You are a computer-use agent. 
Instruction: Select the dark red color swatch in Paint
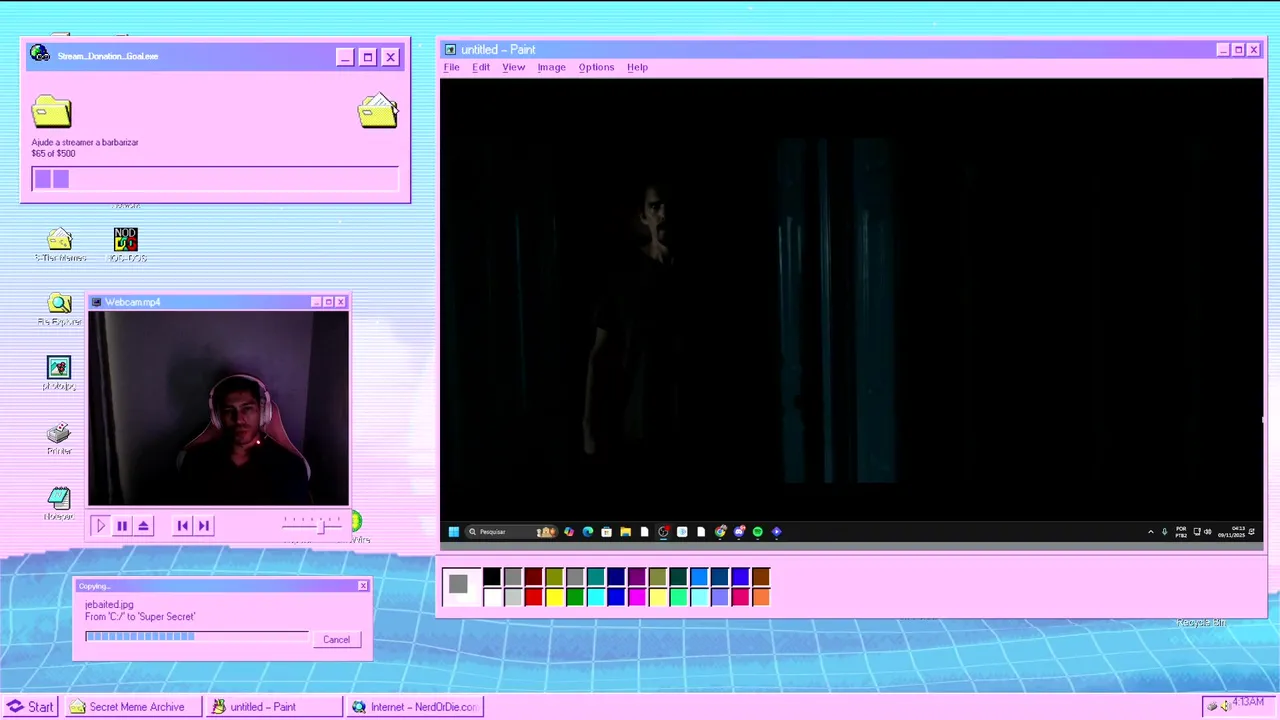tap(533, 577)
